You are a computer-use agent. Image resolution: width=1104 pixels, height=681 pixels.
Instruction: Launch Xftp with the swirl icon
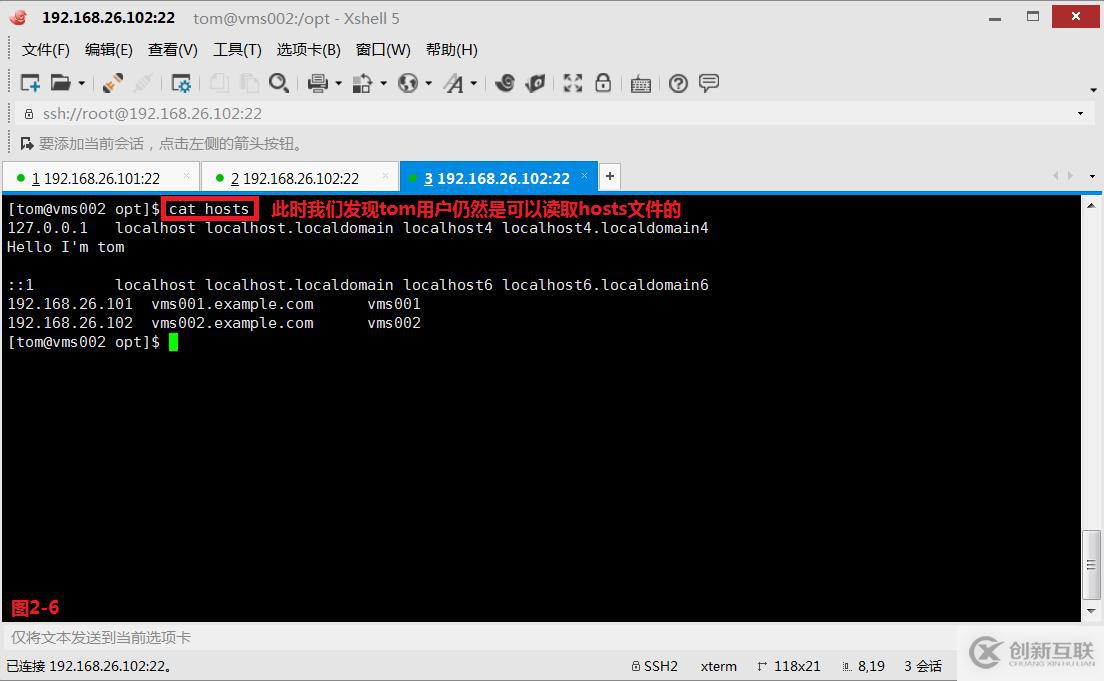505,83
